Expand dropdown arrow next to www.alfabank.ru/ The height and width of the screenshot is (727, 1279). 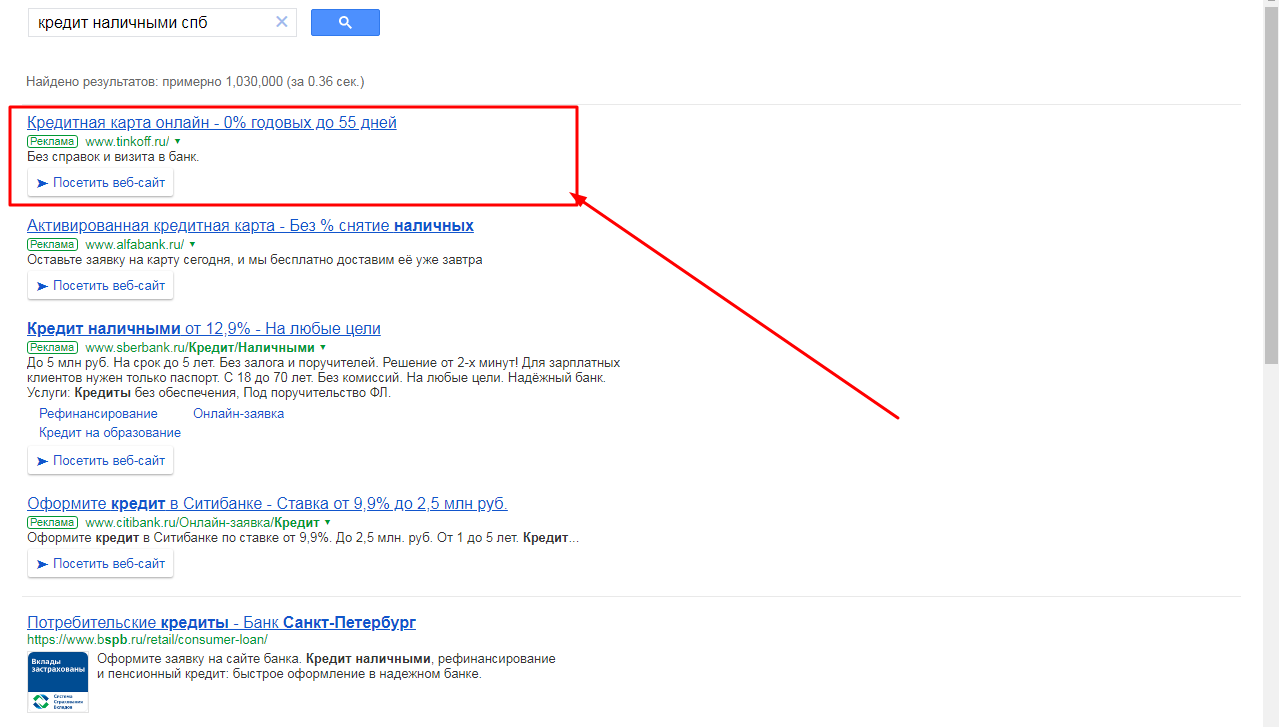(x=192, y=244)
